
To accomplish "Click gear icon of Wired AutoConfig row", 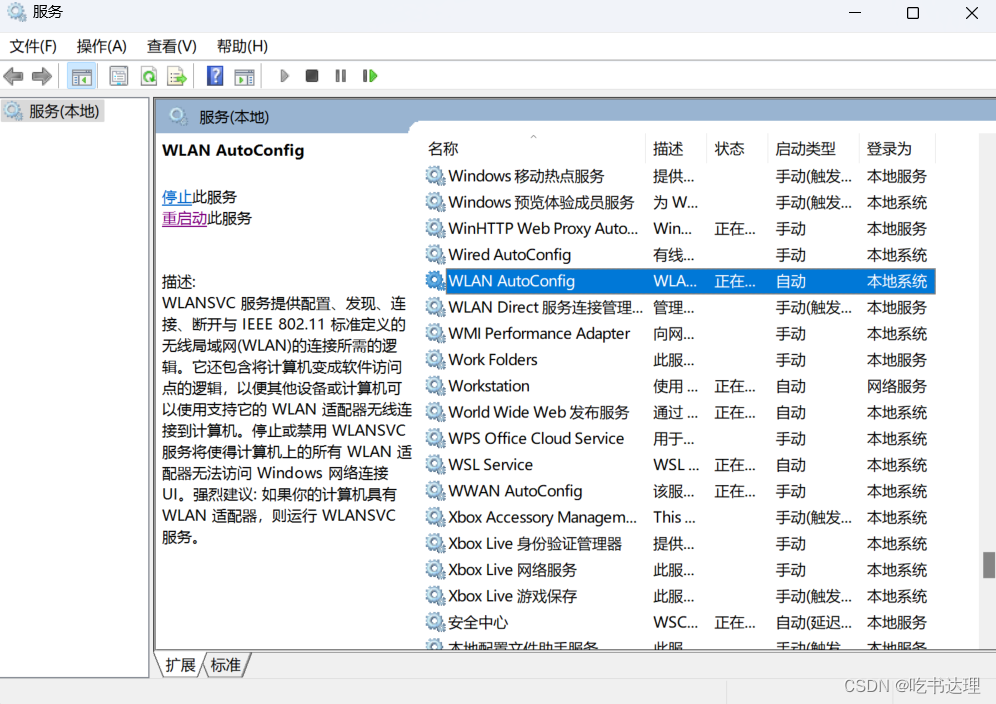I will point(435,255).
